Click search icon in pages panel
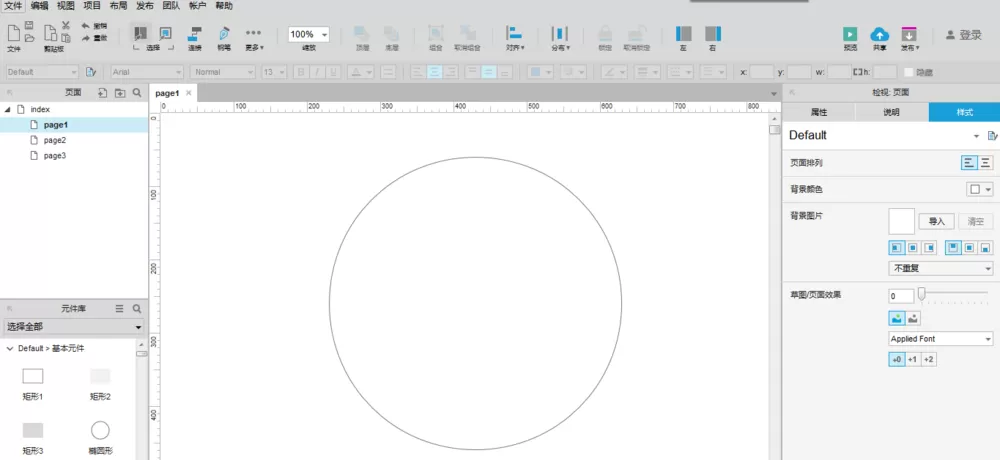Viewport: 1000px width, 460px height. point(137,93)
